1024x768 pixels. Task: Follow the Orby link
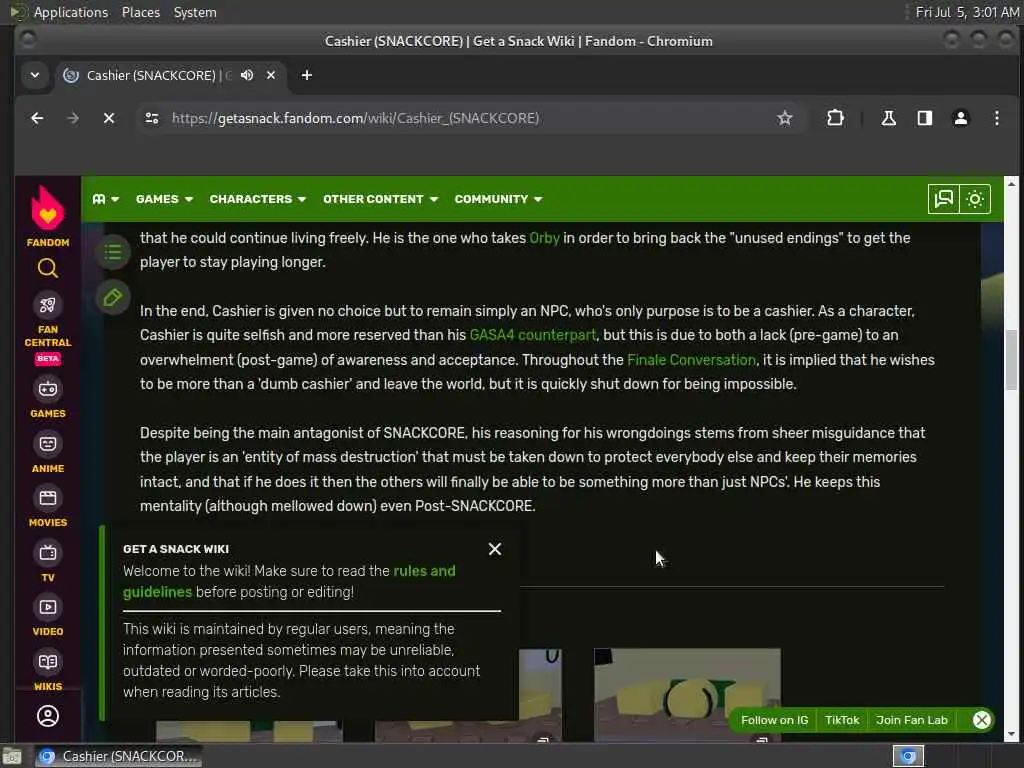tap(544, 238)
